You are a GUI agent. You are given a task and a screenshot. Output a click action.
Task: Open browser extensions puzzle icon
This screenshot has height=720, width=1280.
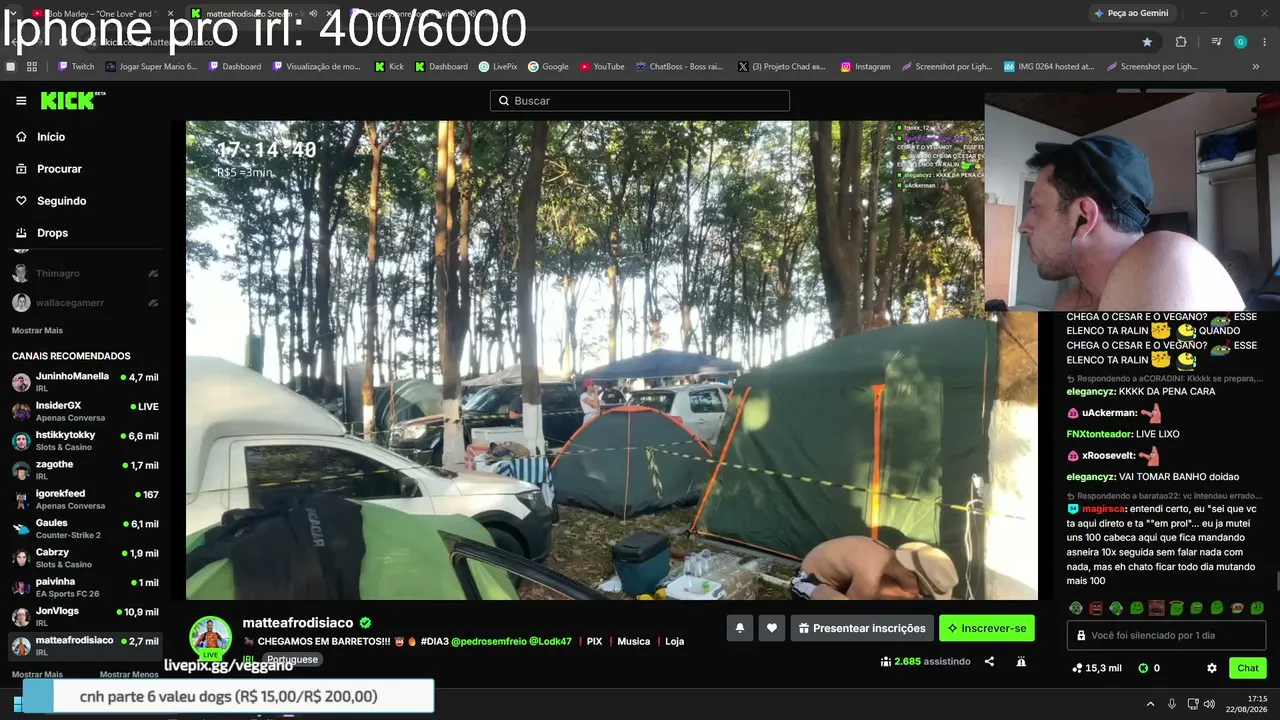(1181, 42)
